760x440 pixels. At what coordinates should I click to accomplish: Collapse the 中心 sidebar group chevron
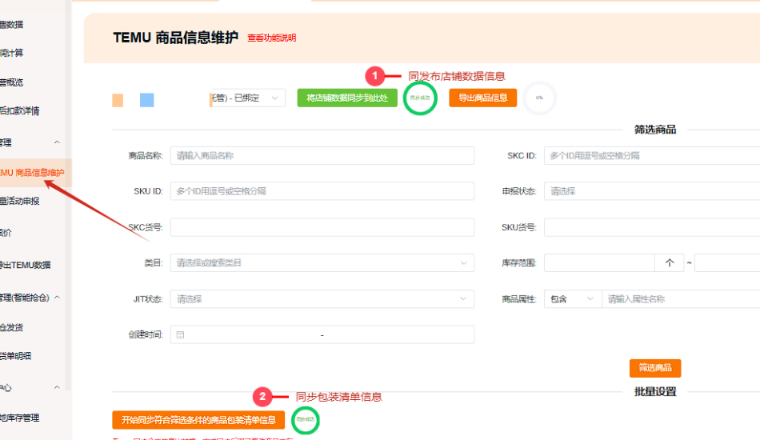pos(57,388)
